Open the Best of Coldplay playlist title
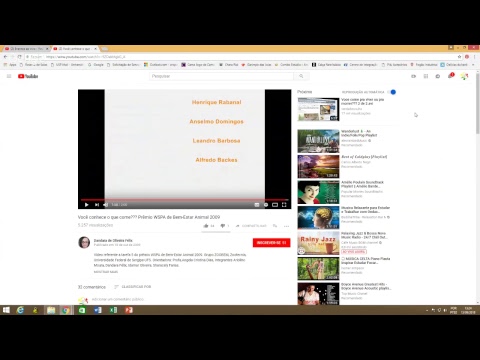The image size is (480, 360). coord(364,157)
